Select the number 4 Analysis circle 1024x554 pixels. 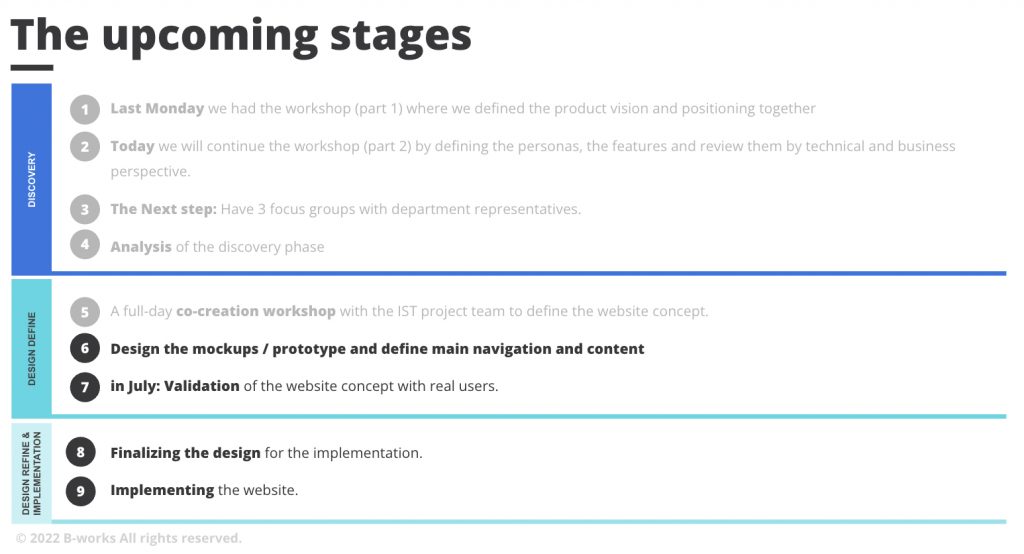tap(85, 244)
